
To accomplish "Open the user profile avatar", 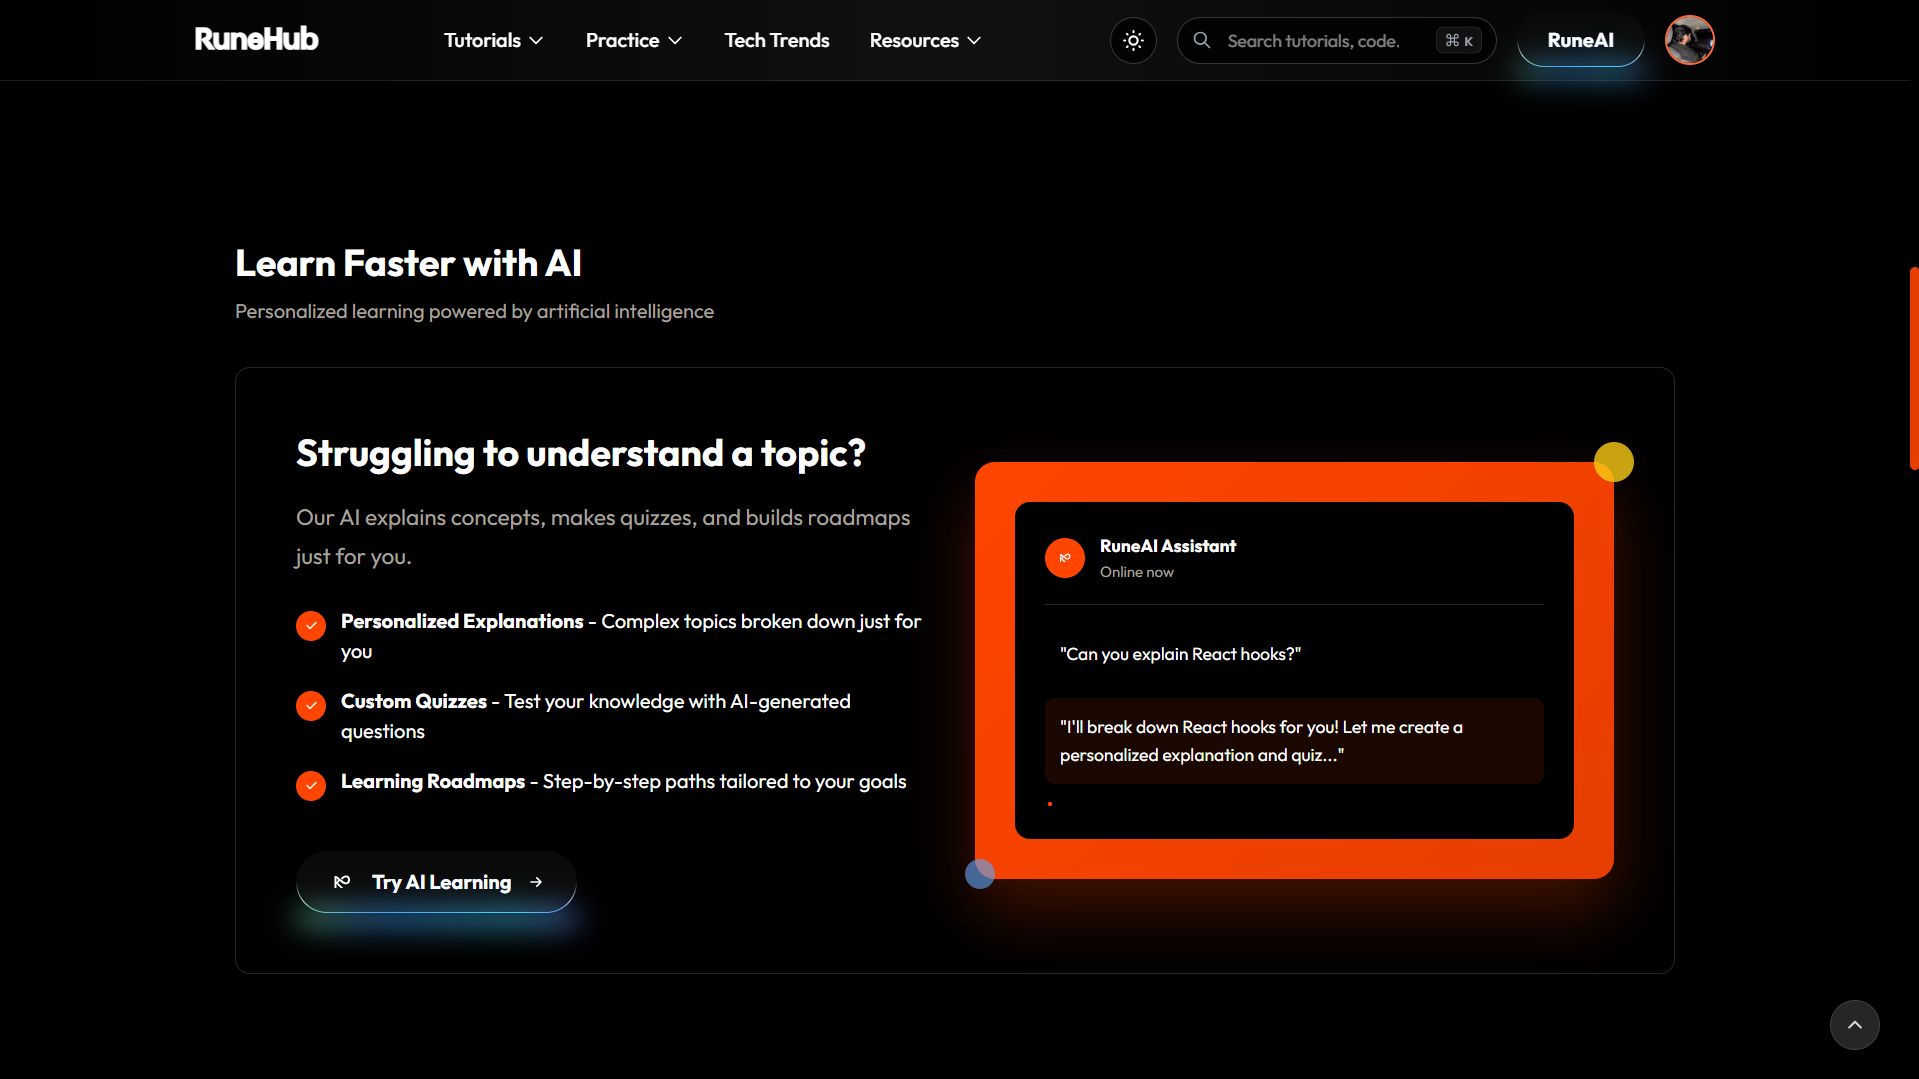I will (x=1689, y=41).
